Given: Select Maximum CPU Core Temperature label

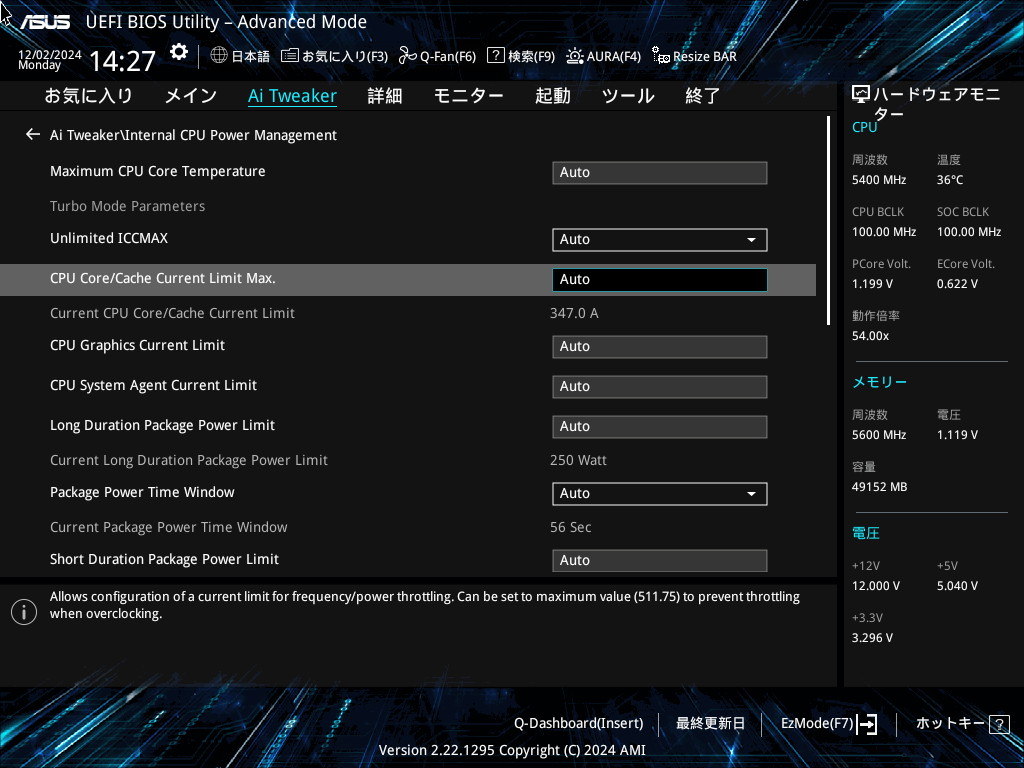Looking at the screenshot, I should pyautogui.click(x=158, y=171).
